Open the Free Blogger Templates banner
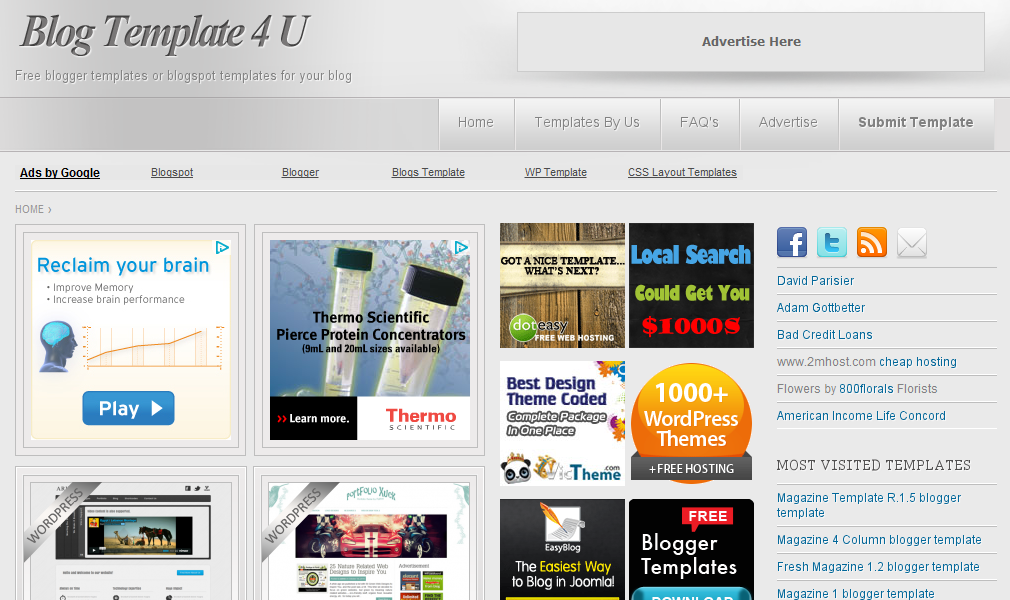Screen dimensions: 1010x600 691,549
